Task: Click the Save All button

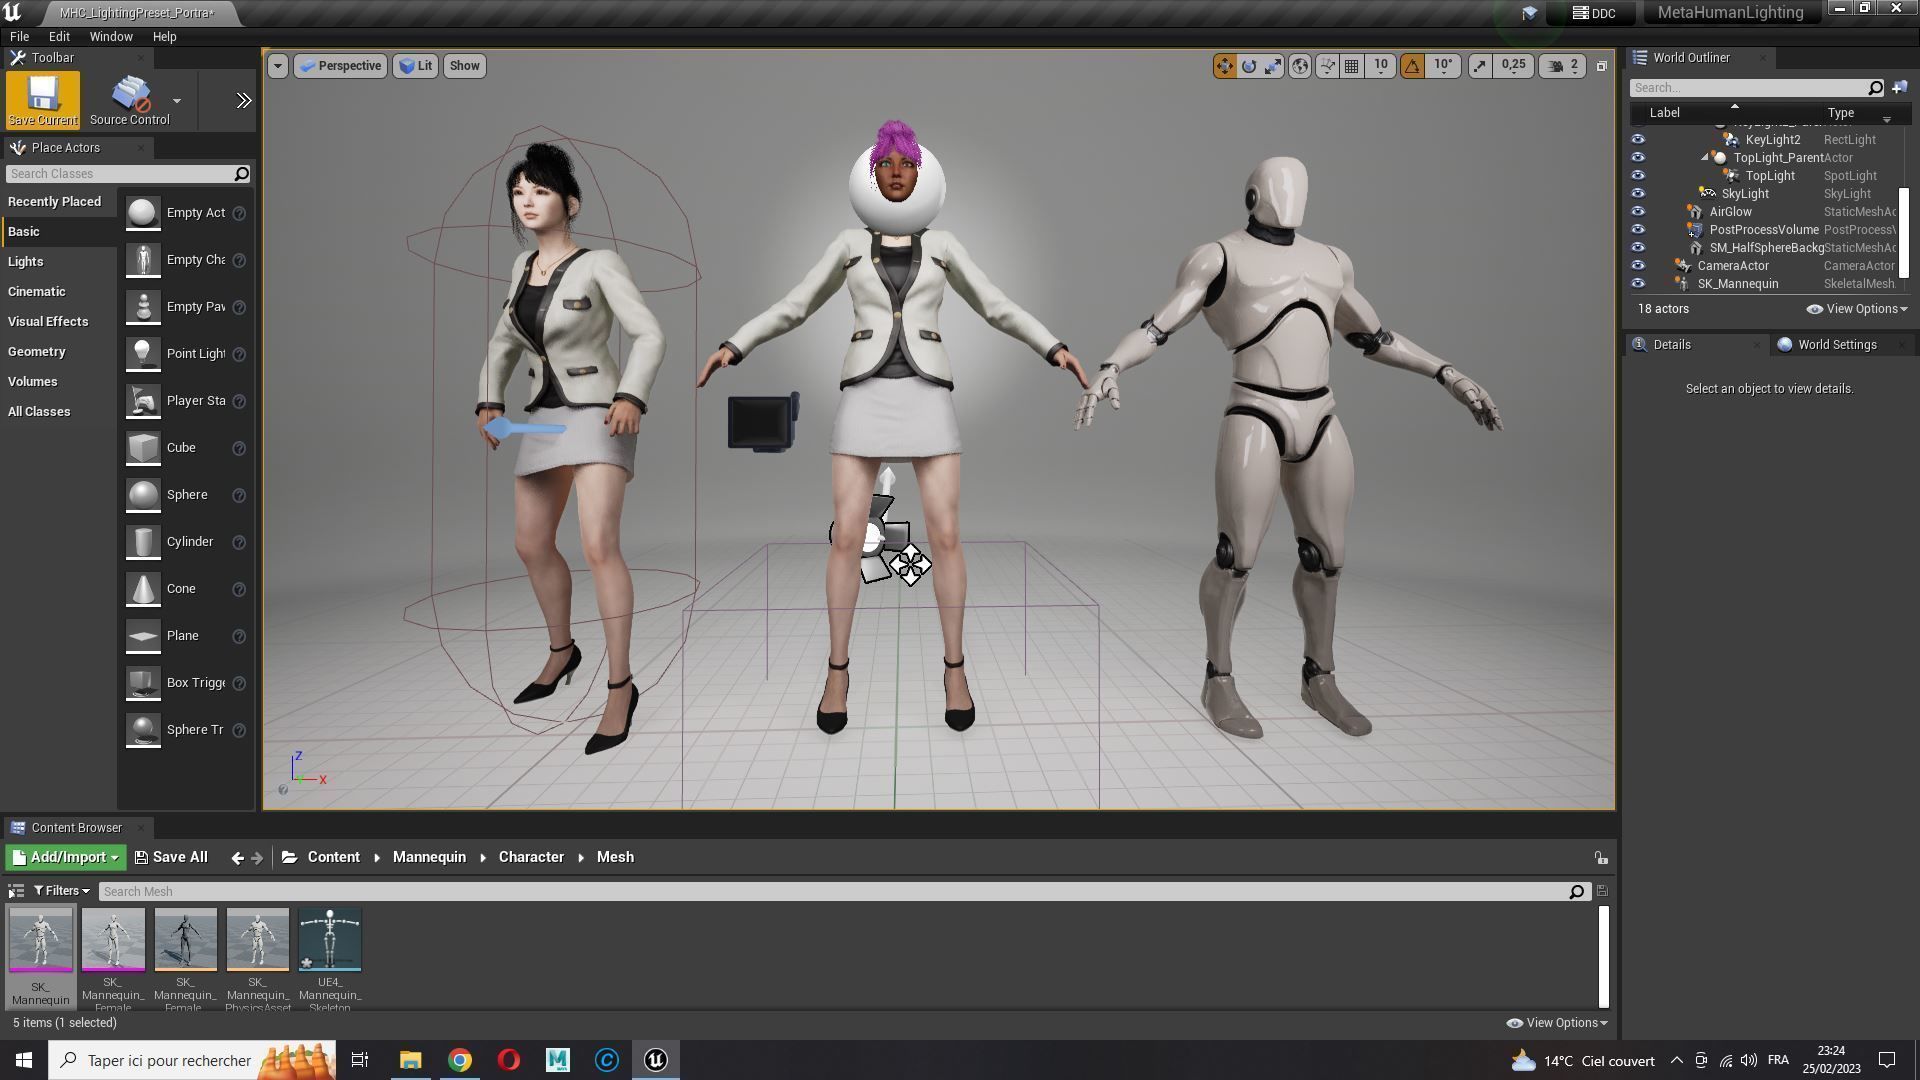Action: click(x=171, y=857)
